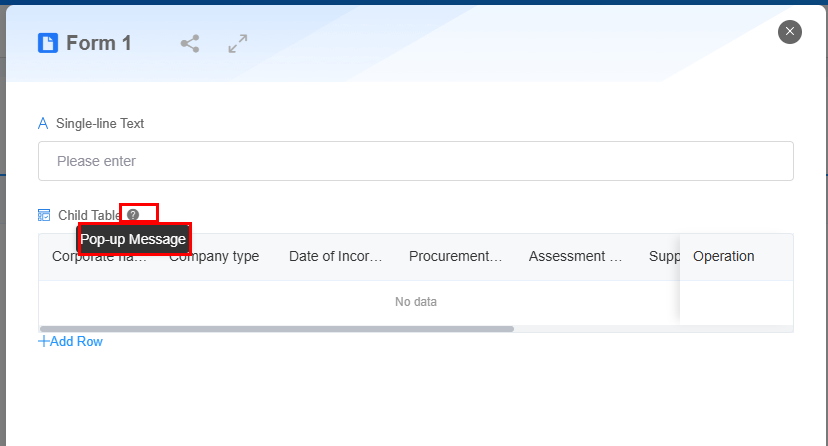The width and height of the screenshot is (828, 446).
Task: Add a row to the child table
Action: (x=70, y=341)
